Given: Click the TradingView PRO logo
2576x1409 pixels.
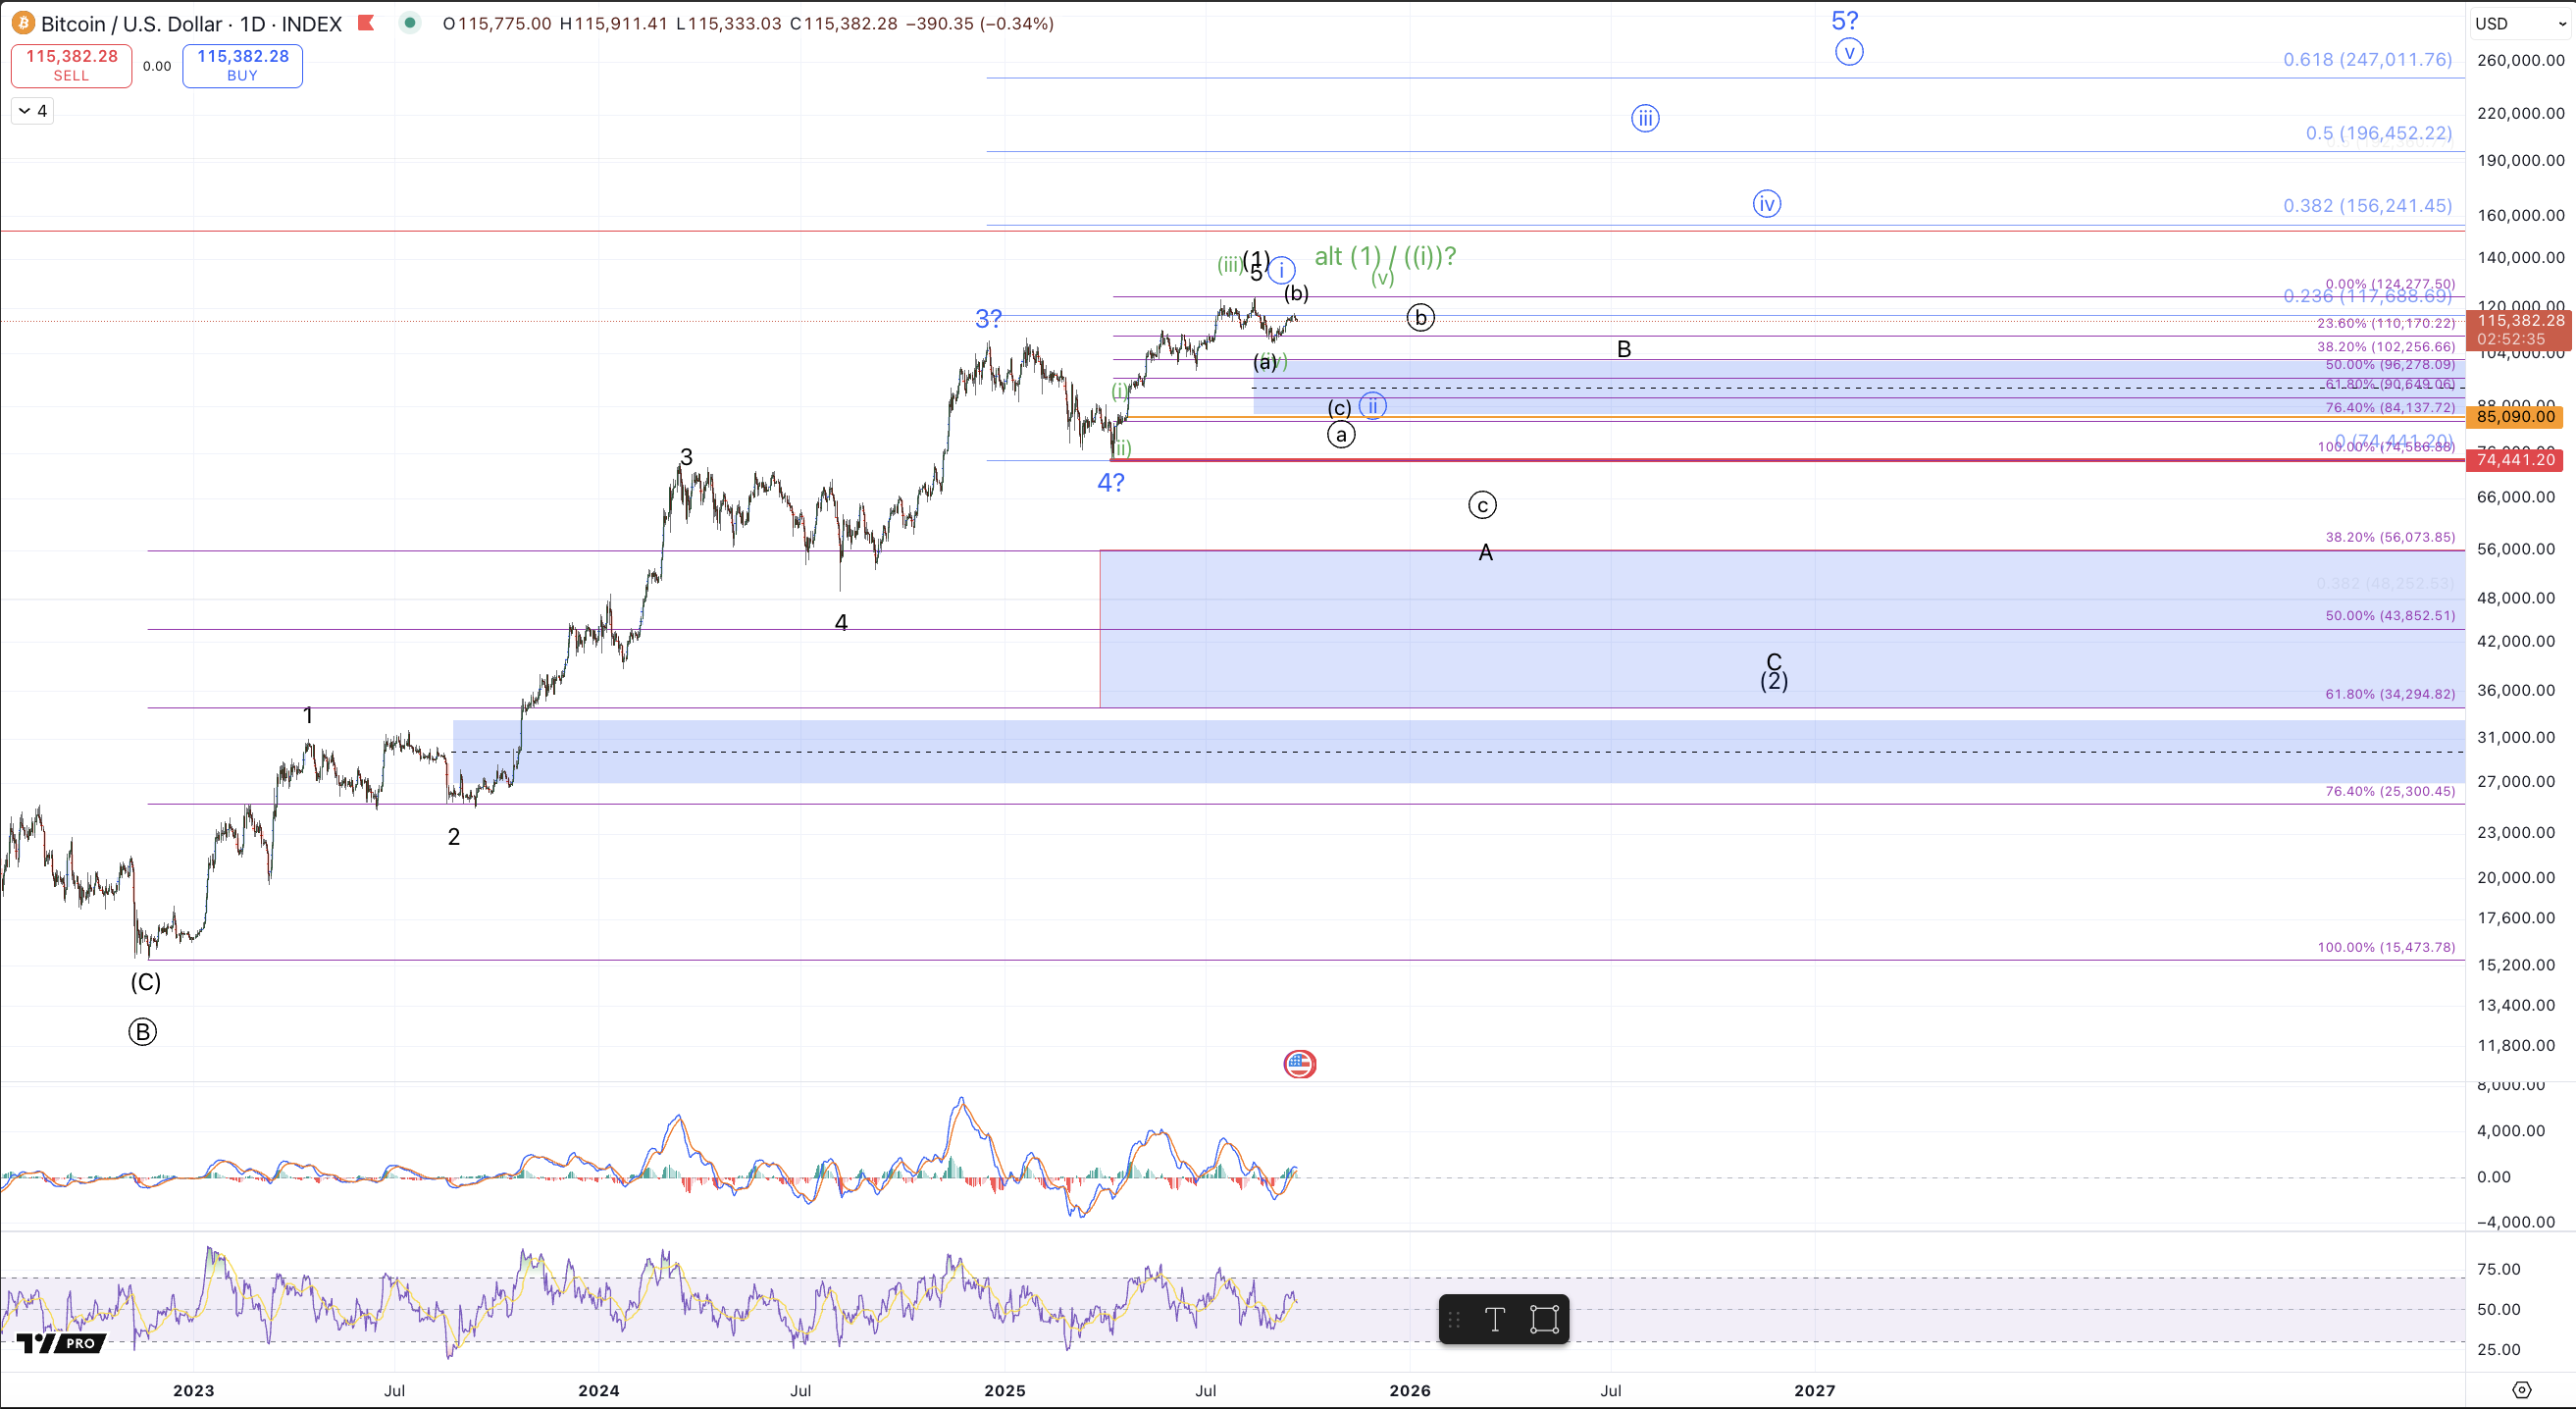Looking at the screenshot, I should click(x=63, y=1343).
